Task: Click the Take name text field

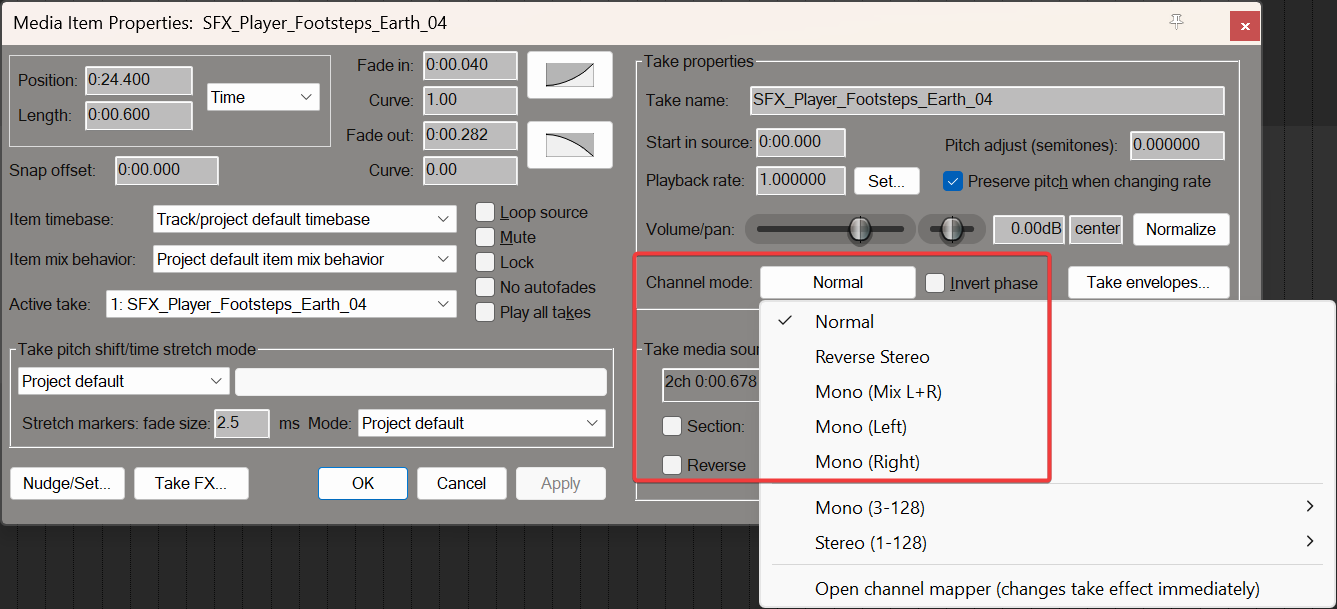Action: click(987, 100)
